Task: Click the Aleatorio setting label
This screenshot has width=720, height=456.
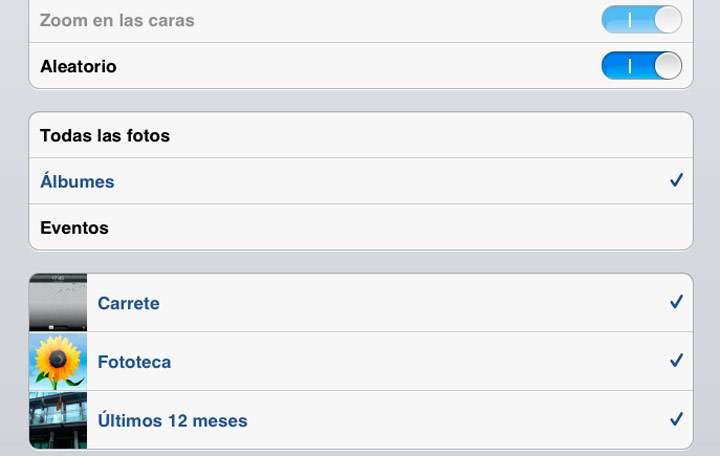Action: click(x=78, y=67)
